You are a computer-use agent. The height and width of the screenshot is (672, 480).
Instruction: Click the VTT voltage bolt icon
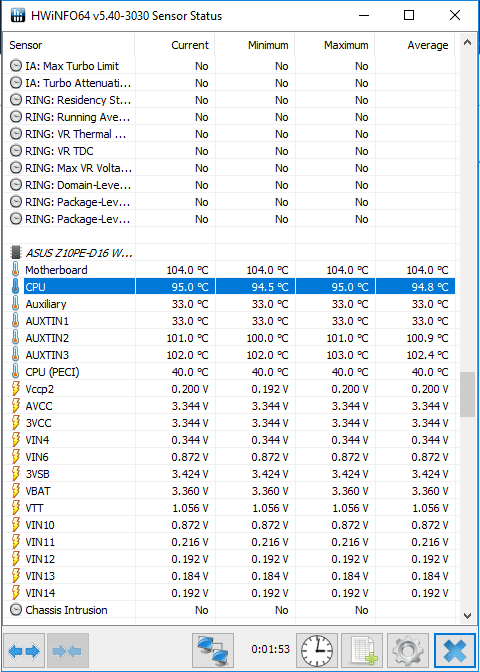click(16, 508)
